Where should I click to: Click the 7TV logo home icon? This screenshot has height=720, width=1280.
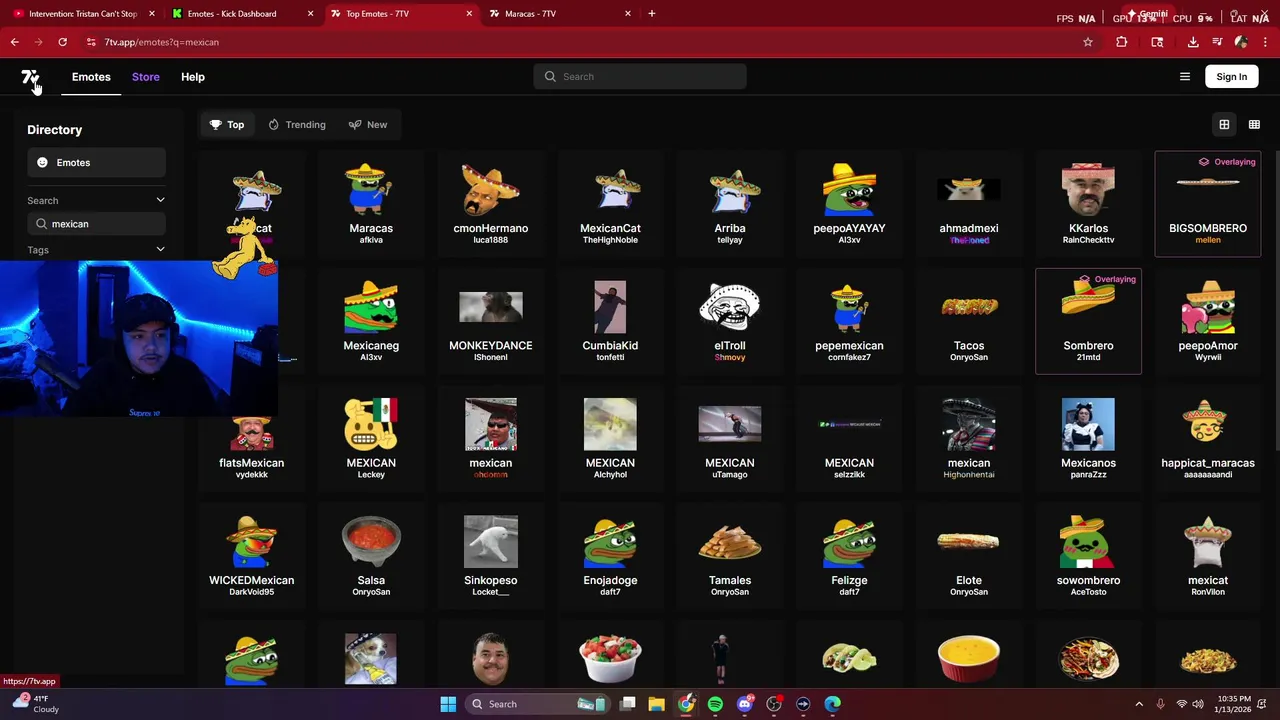point(30,77)
